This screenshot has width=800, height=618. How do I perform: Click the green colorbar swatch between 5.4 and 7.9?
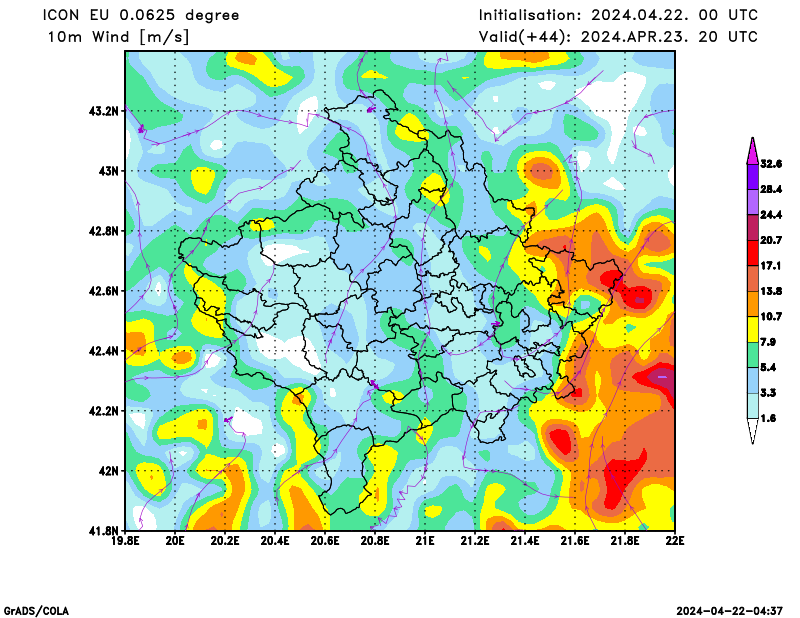753,355
